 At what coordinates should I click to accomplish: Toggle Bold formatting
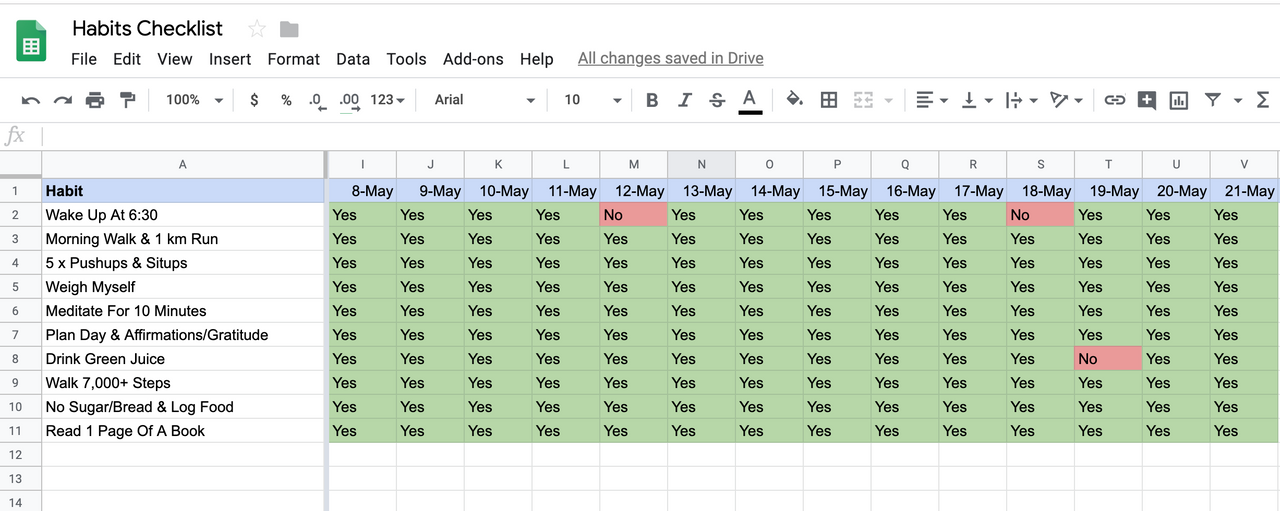coord(652,100)
